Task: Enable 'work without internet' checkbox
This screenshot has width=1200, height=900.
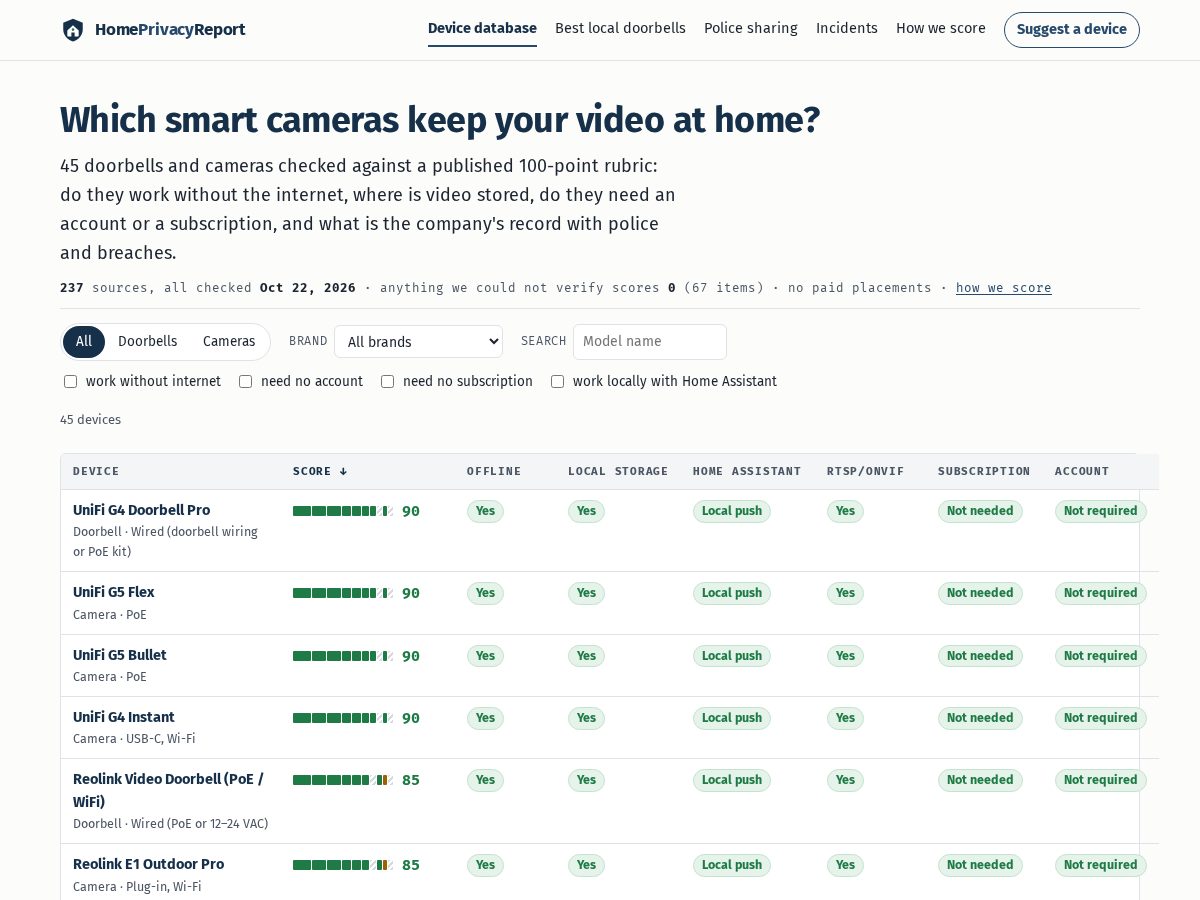Action: (x=70, y=382)
